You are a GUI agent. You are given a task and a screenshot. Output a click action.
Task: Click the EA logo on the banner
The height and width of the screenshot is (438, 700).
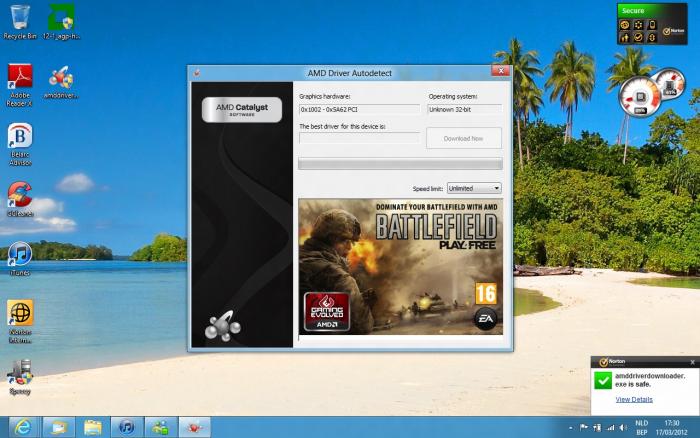(x=485, y=318)
